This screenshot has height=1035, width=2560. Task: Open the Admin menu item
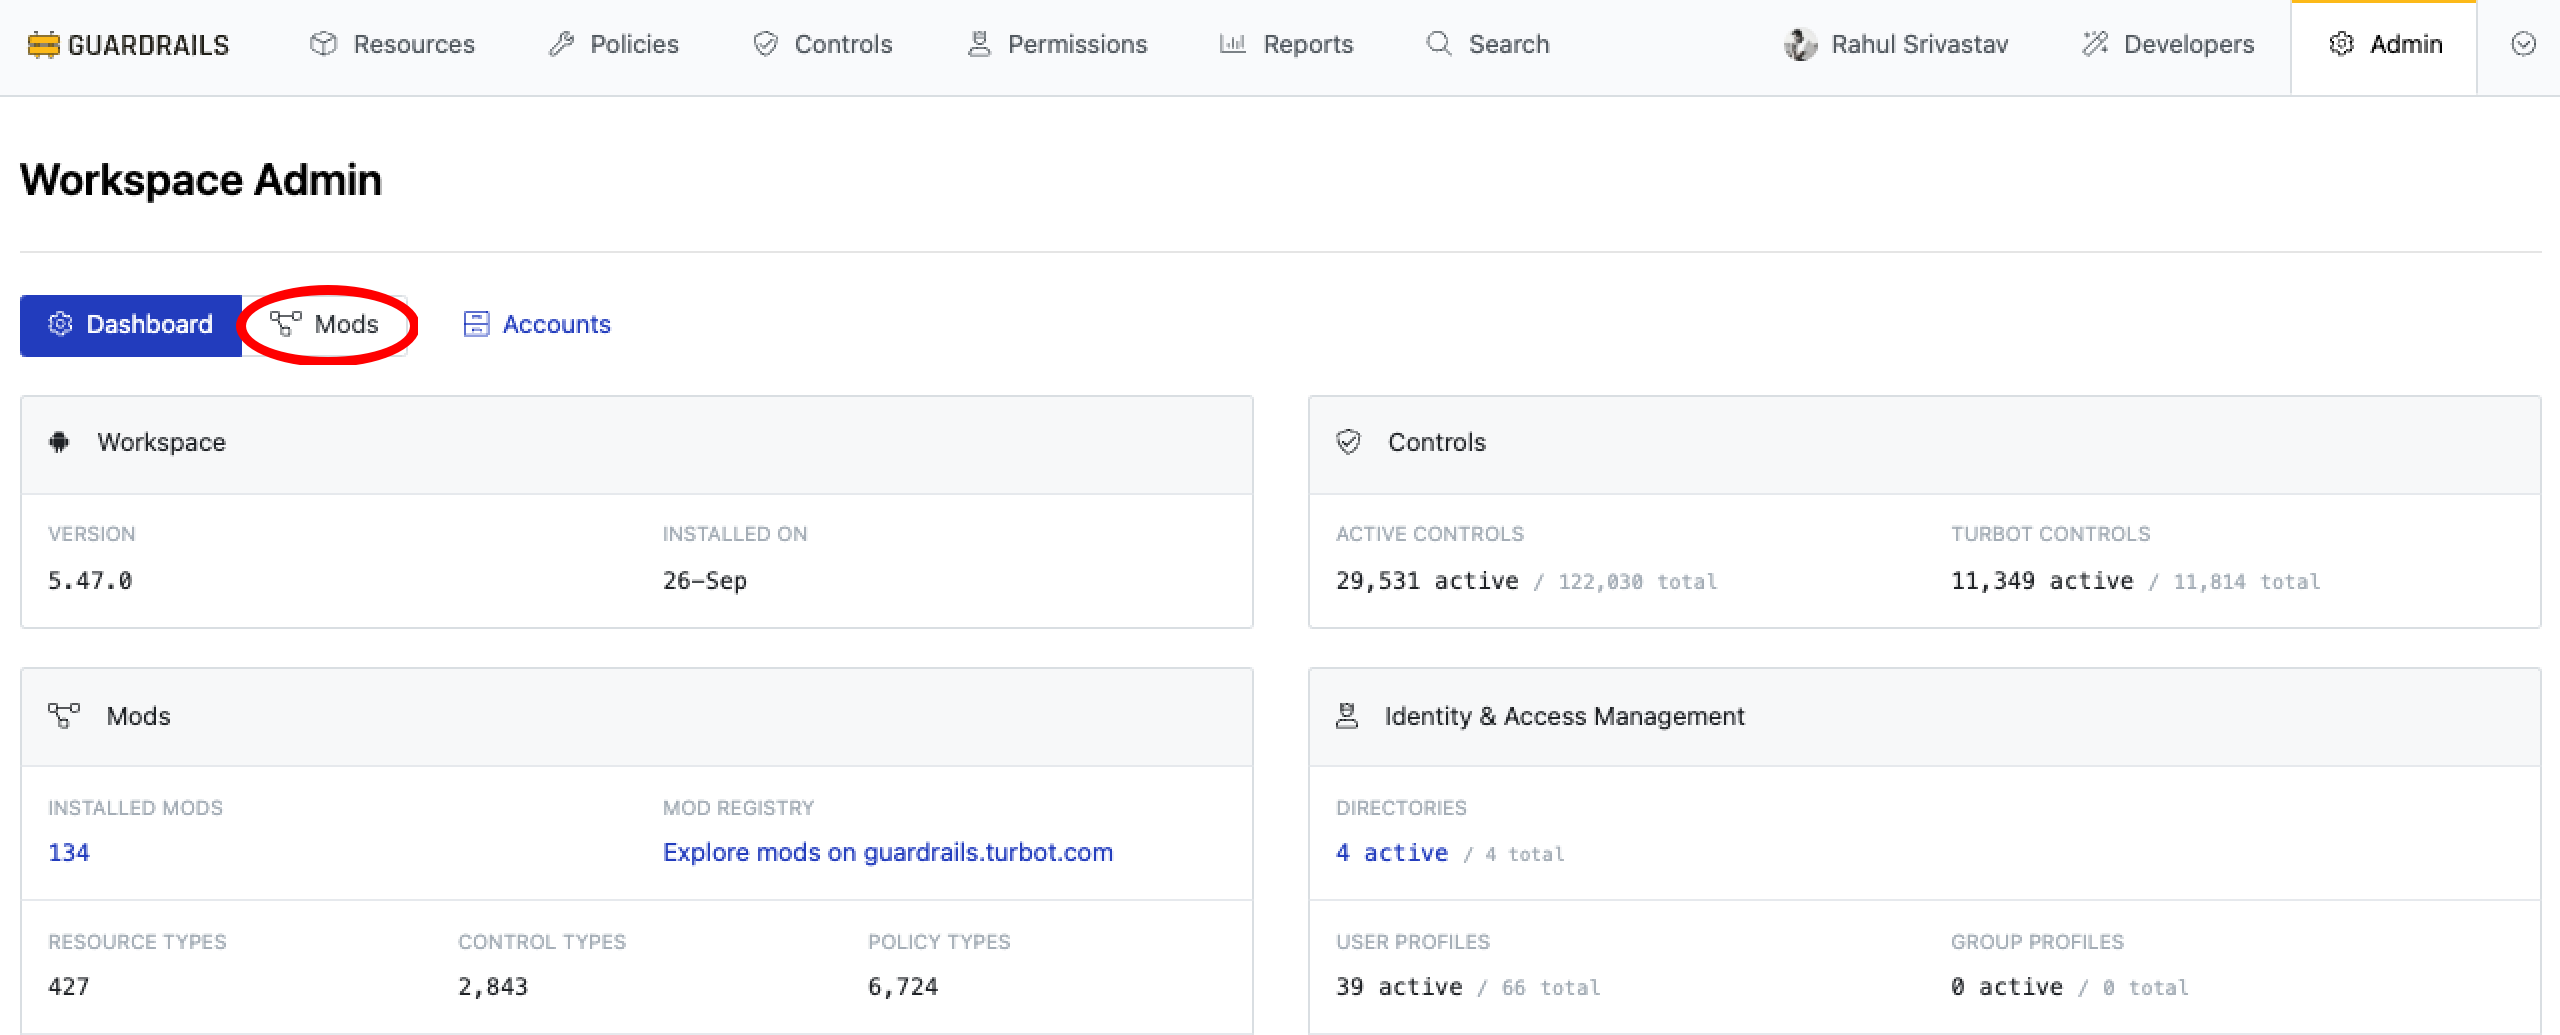click(2385, 44)
